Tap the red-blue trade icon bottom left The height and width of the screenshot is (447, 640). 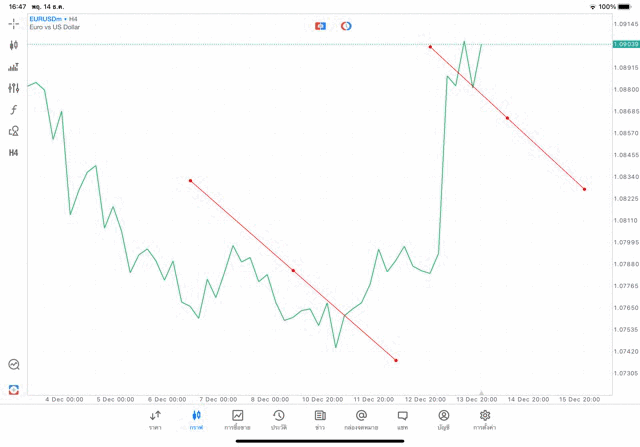[14, 389]
